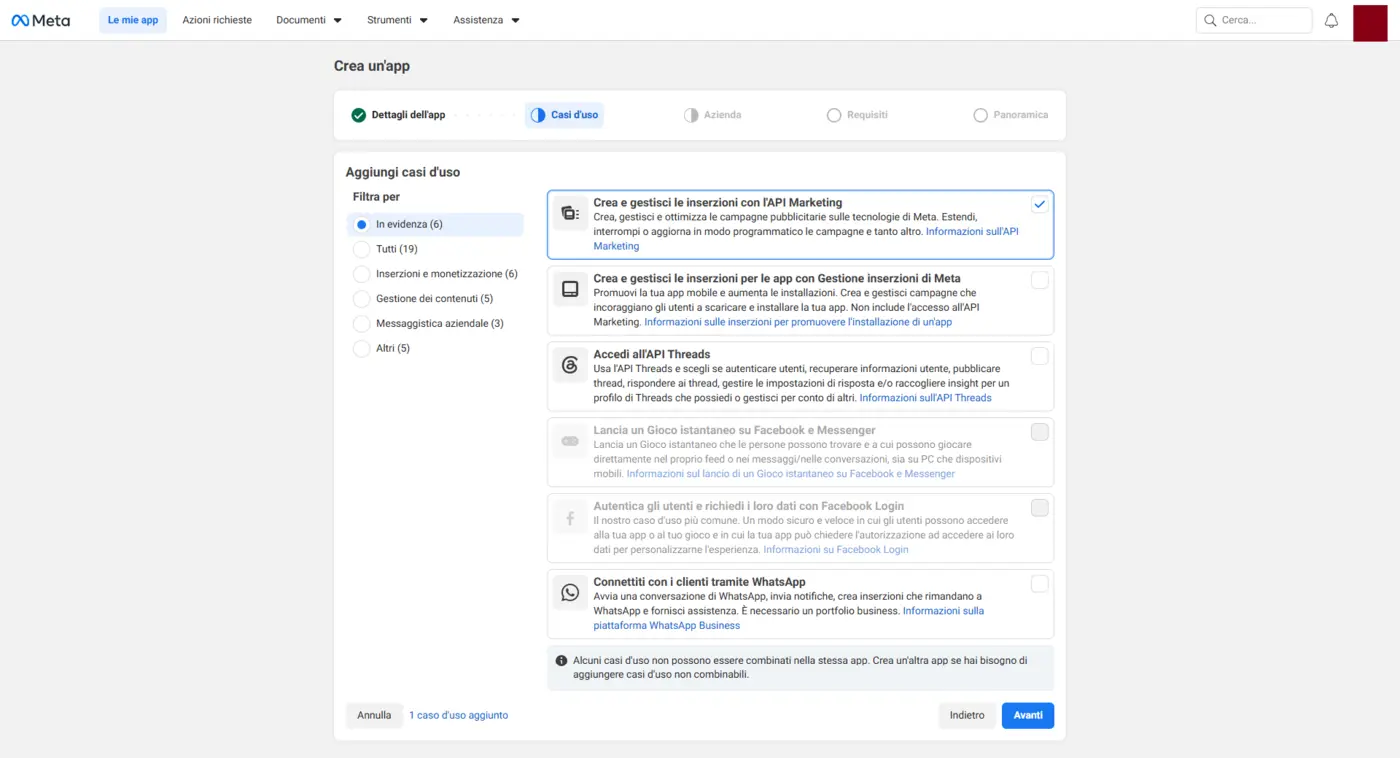Click the Annulla button
The height and width of the screenshot is (758, 1400).
tap(374, 715)
